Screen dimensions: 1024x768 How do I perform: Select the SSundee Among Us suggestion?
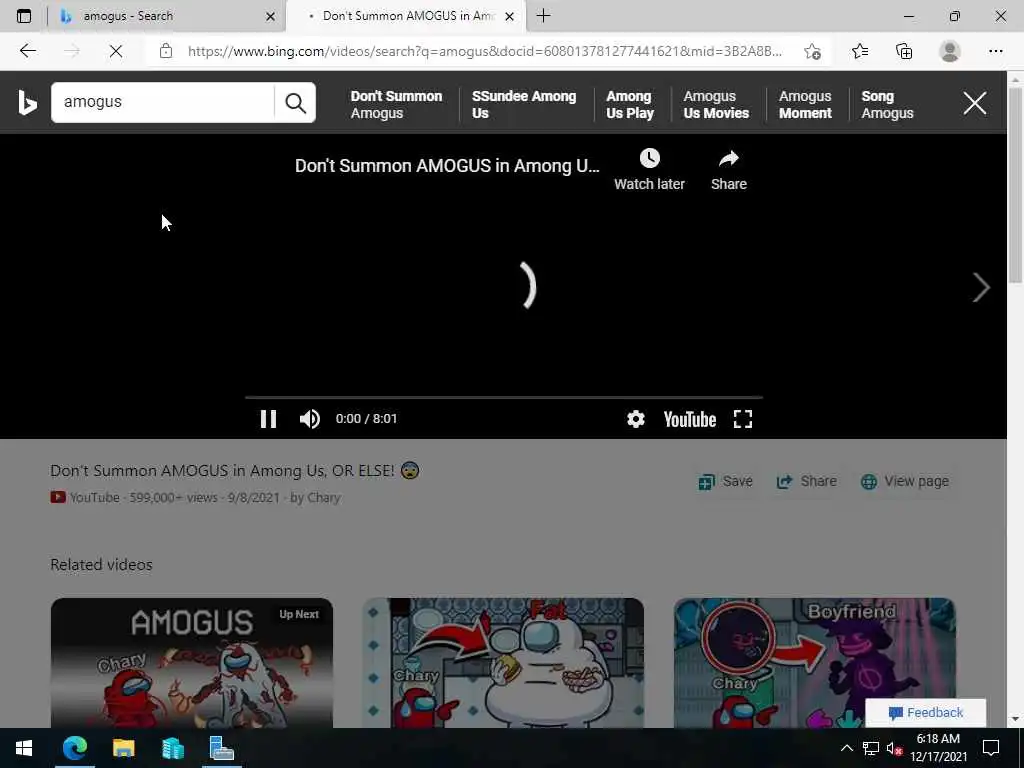click(524, 104)
